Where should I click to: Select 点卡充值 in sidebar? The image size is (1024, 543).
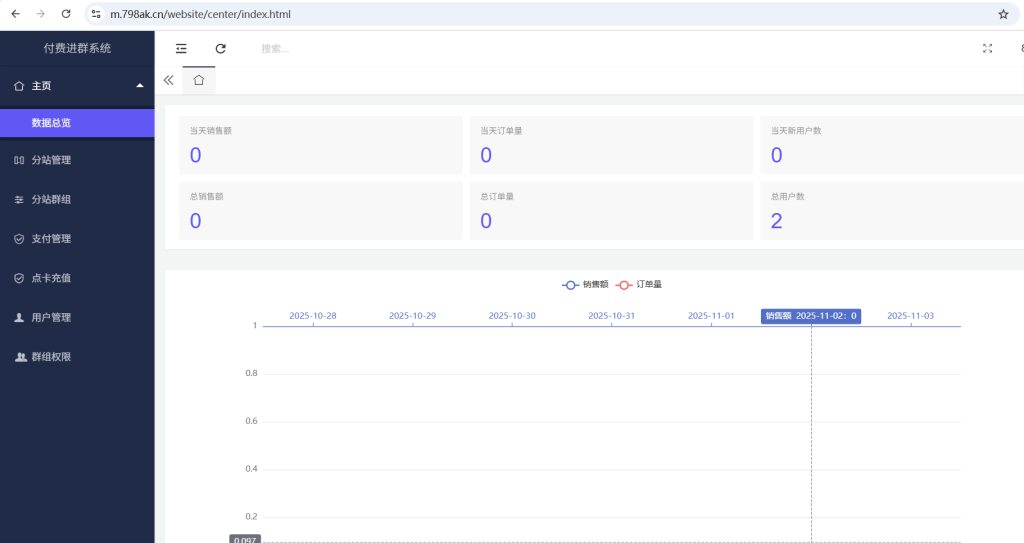tap(51, 278)
